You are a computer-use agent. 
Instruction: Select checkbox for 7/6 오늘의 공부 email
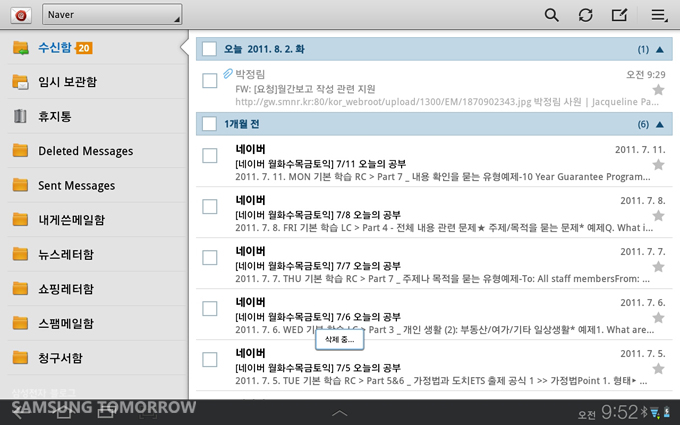pyautogui.click(x=209, y=309)
